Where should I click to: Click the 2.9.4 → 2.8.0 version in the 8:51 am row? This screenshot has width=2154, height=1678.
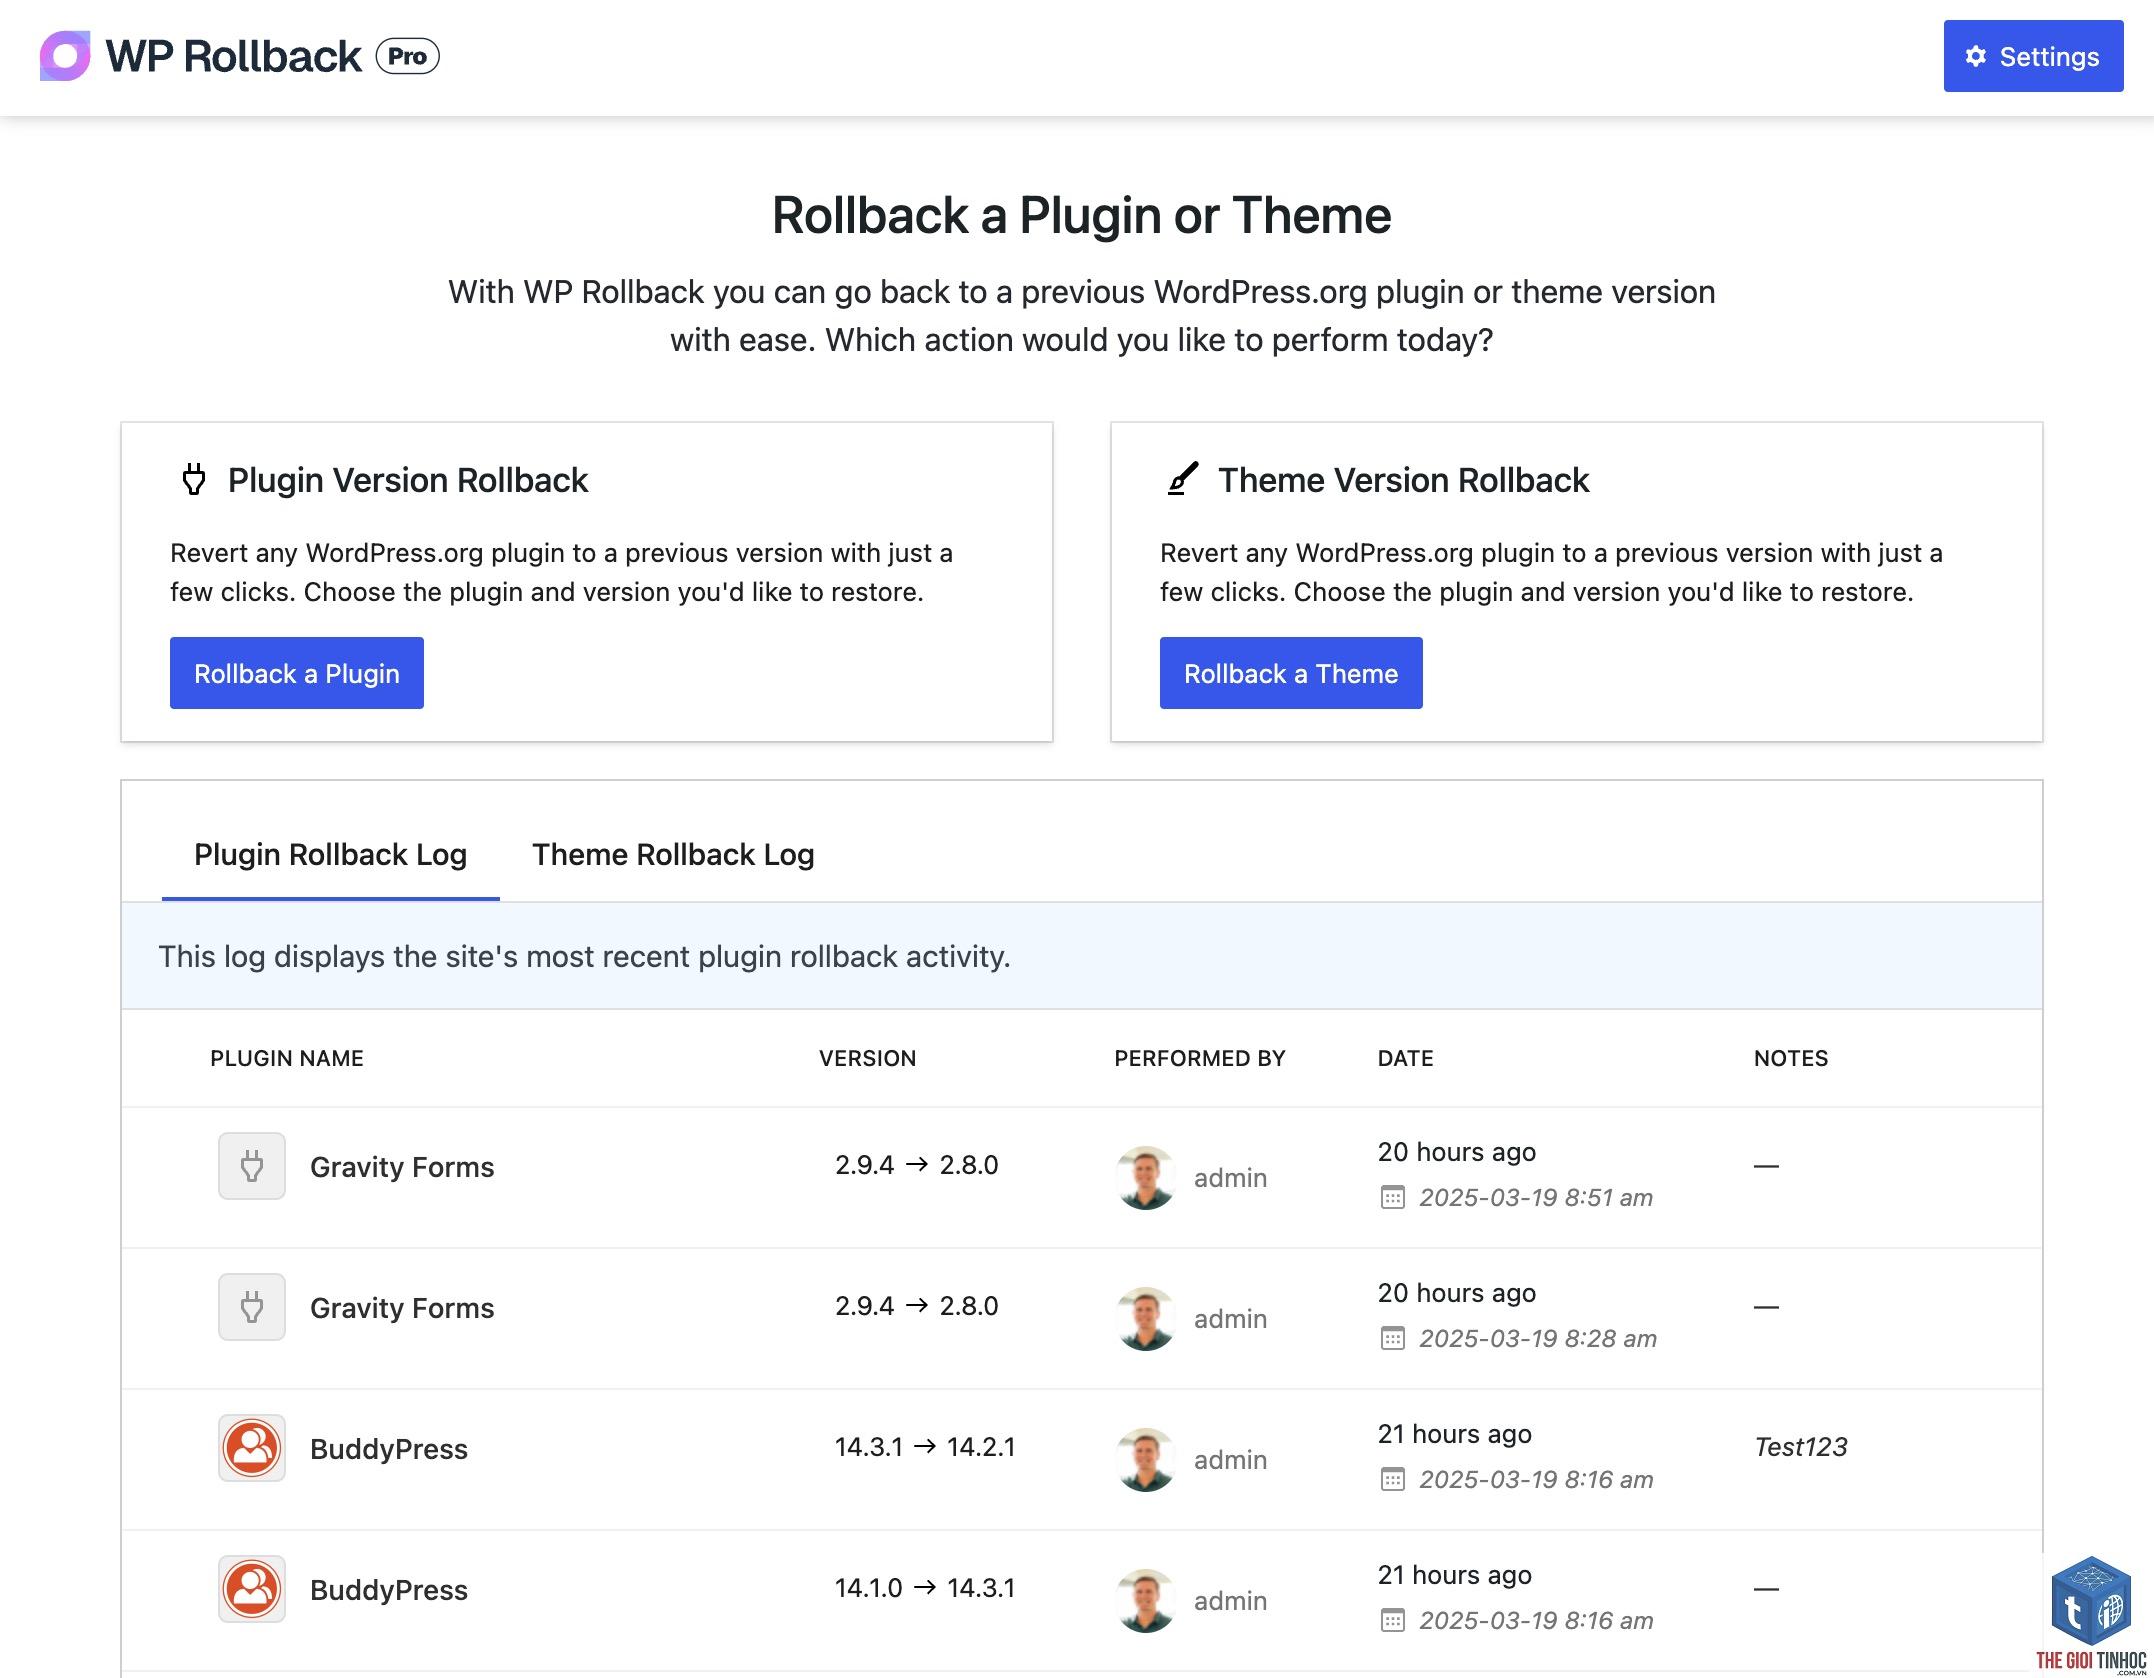point(917,1165)
